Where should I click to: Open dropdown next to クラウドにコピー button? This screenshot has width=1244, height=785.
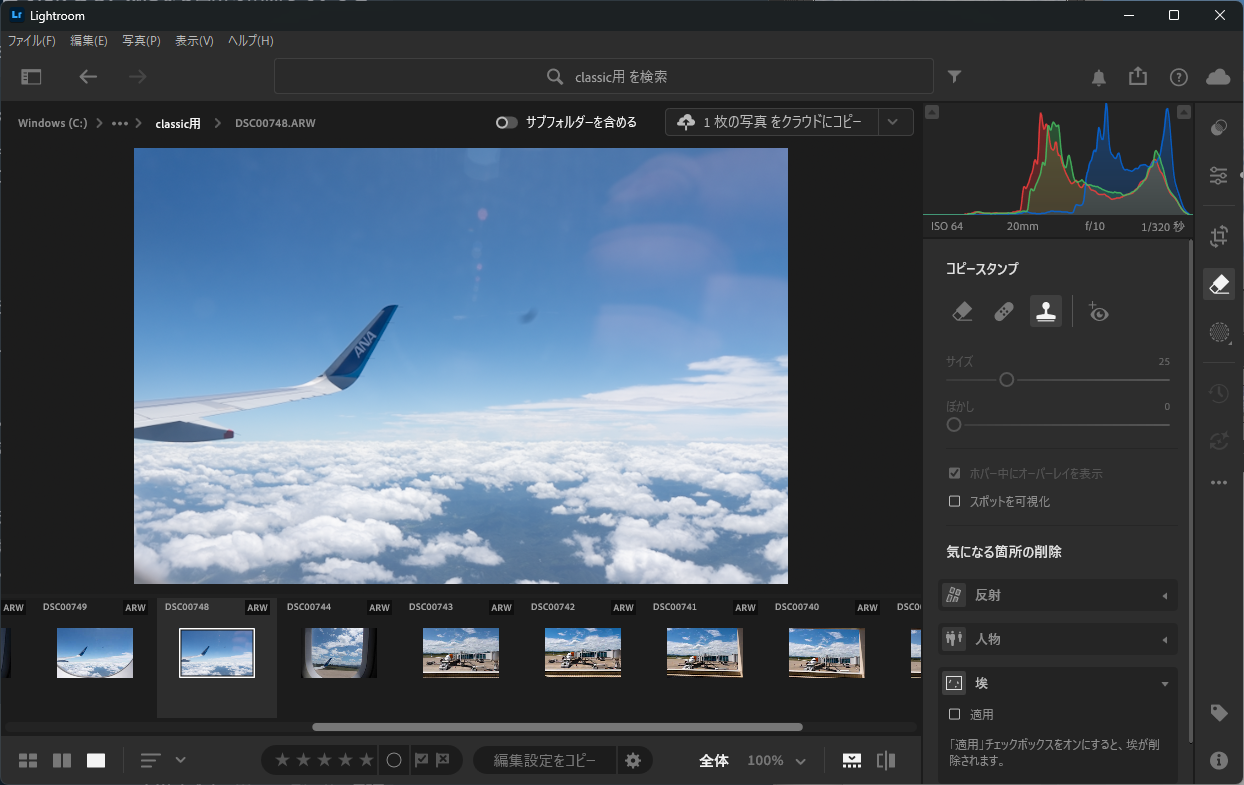pos(895,122)
